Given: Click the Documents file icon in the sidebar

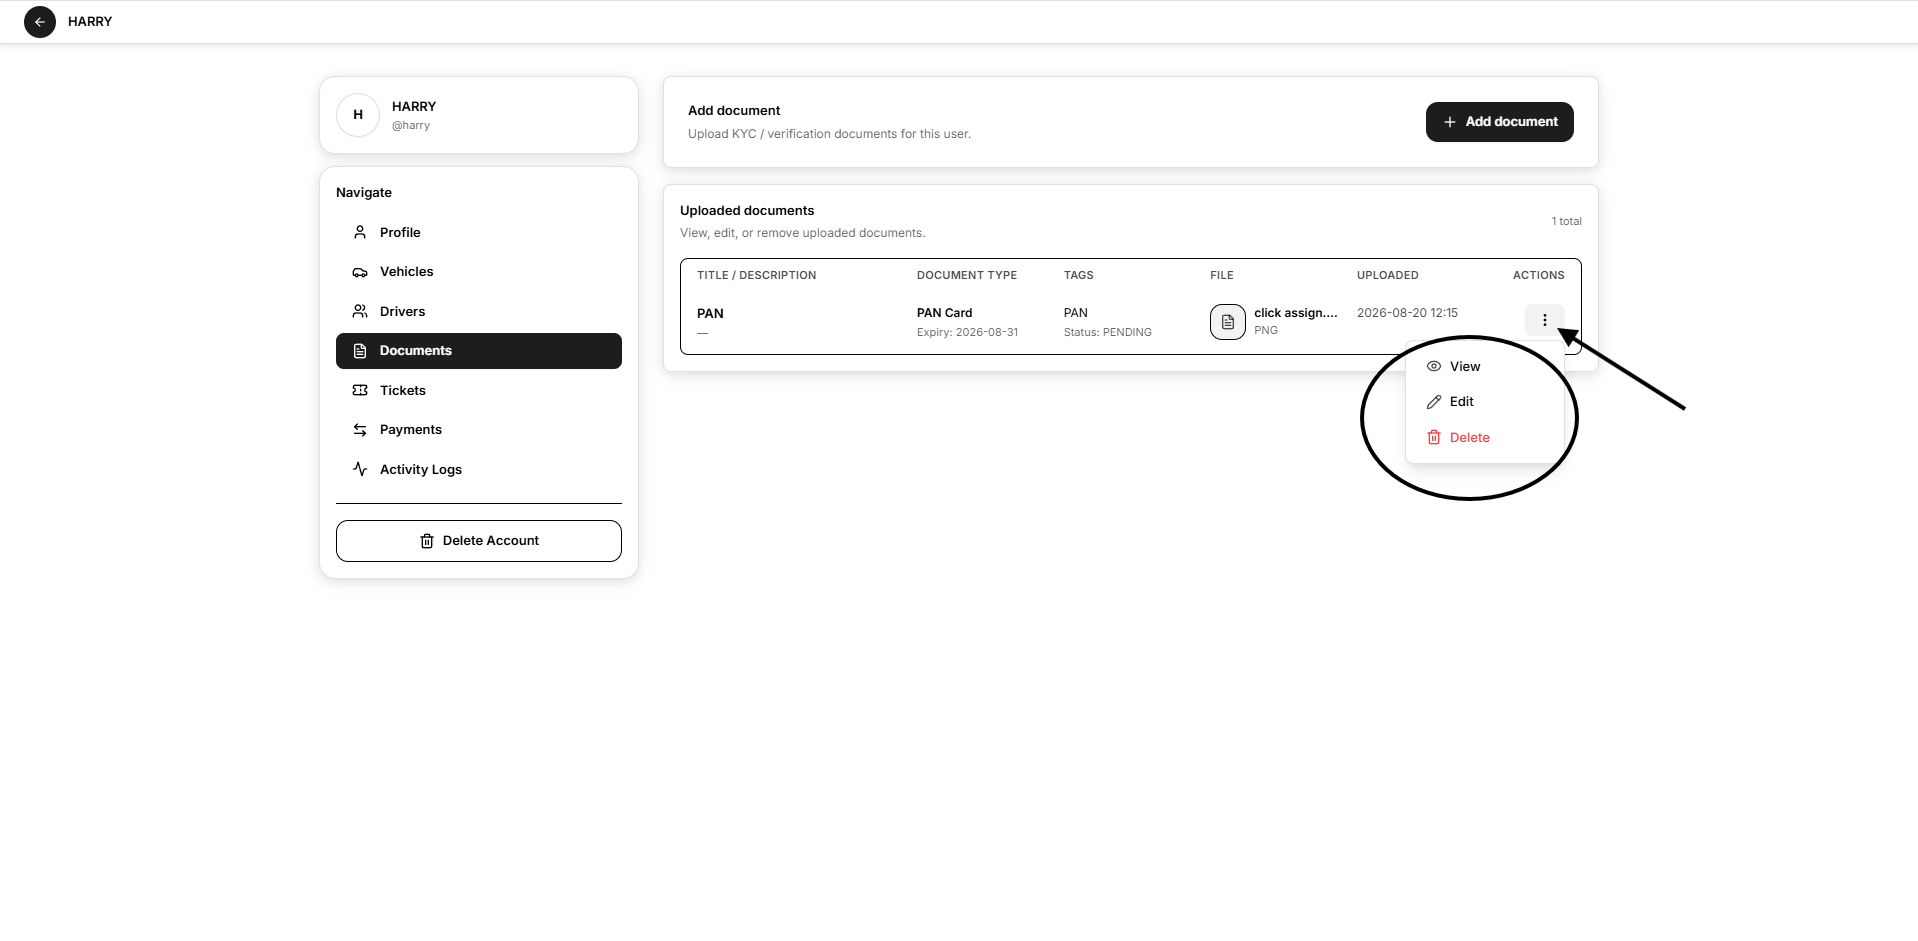Looking at the screenshot, I should 360,351.
